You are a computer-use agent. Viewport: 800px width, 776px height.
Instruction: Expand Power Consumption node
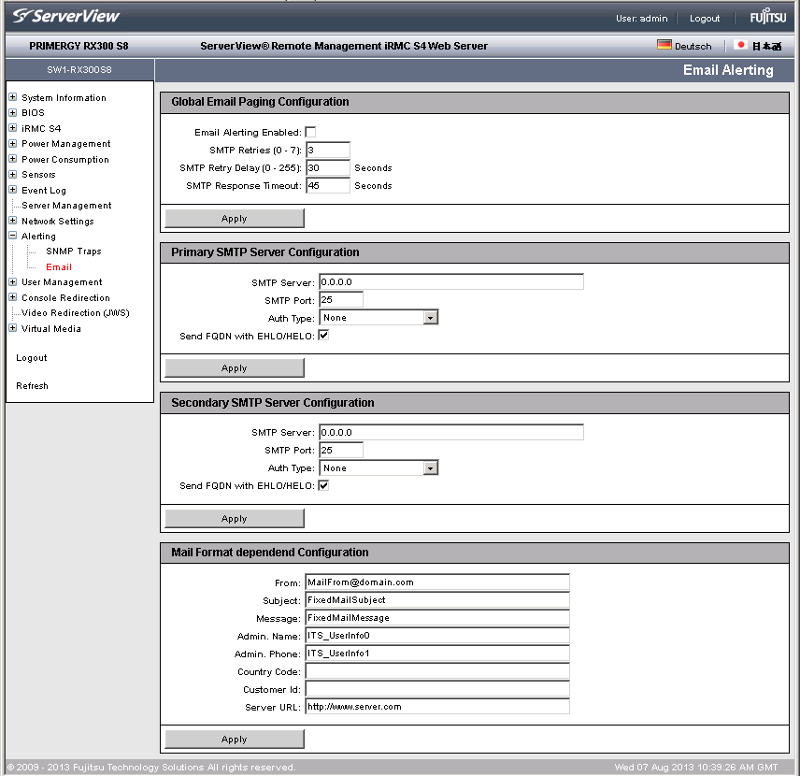click(13, 159)
